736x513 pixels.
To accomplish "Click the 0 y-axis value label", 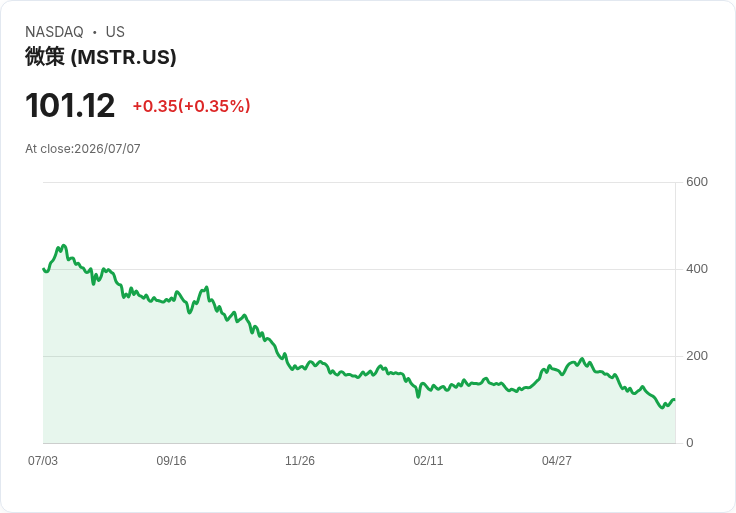I will (690, 443).
